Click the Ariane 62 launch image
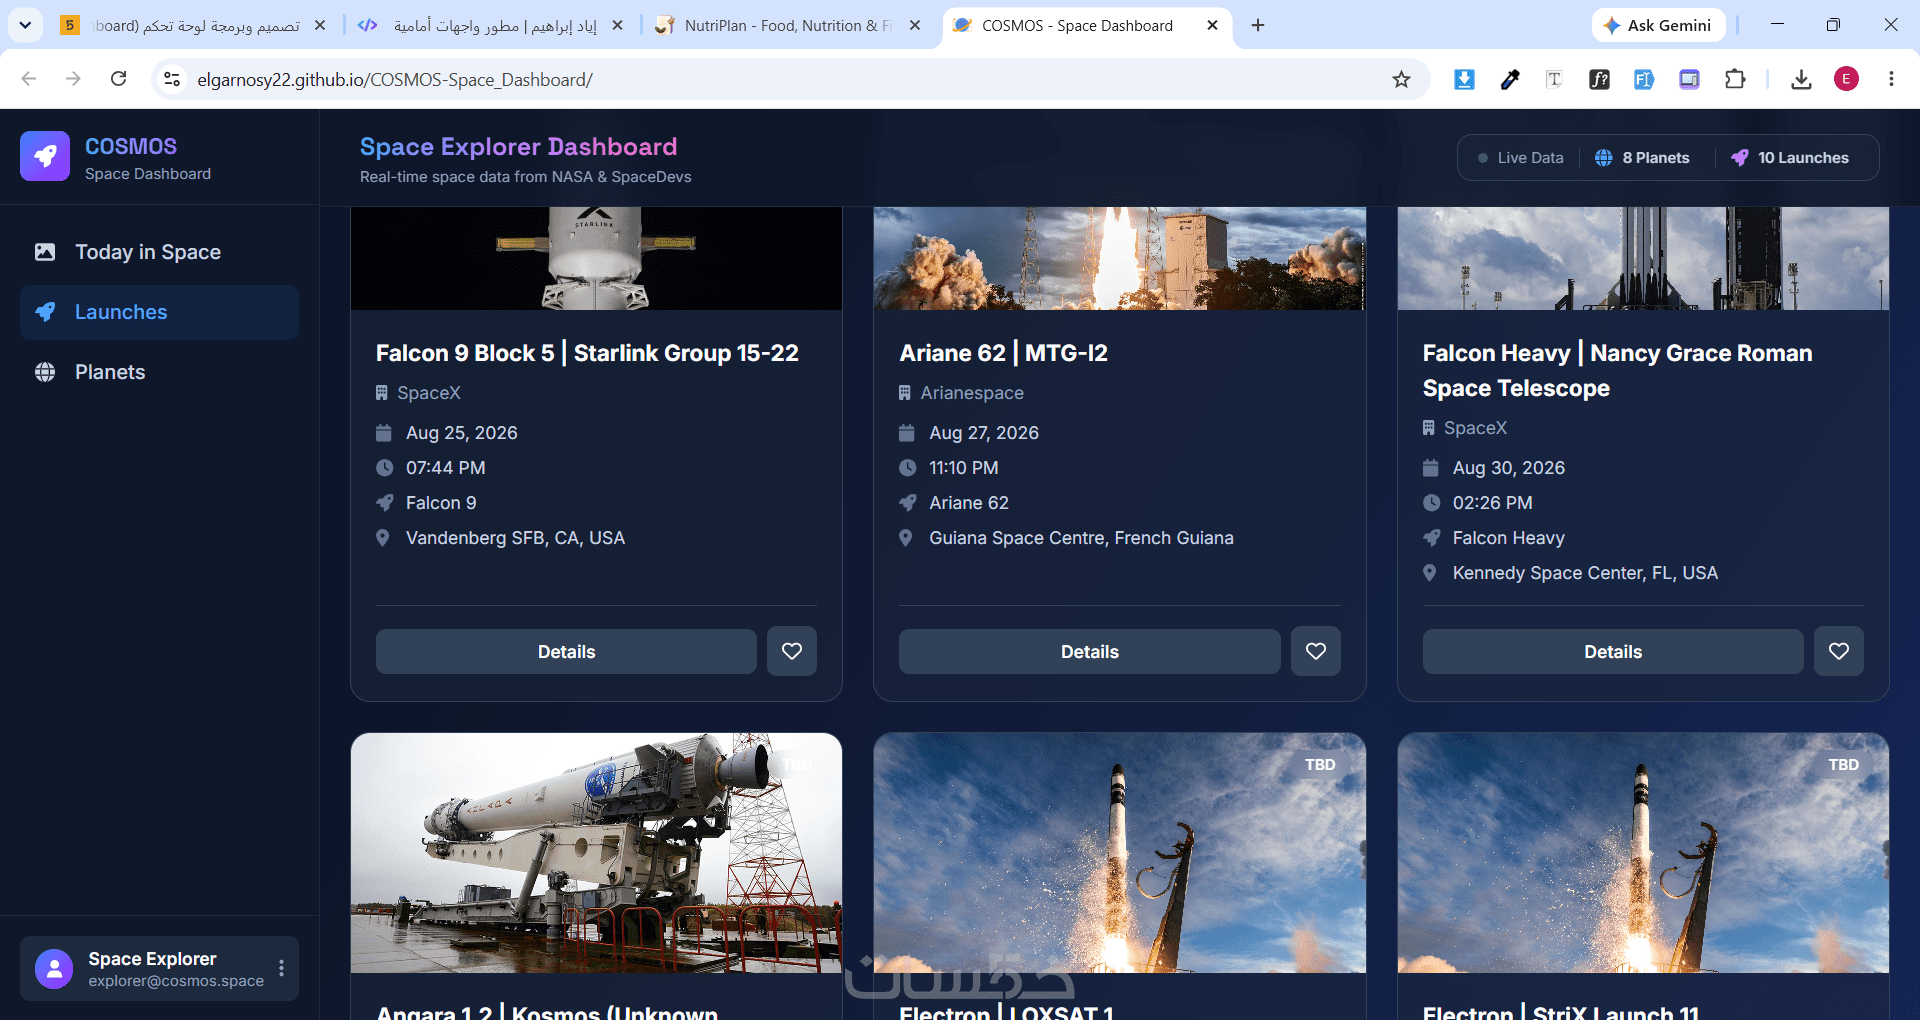The height and width of the screenshot is (1020, 1920). click(x=1120, y=258)
